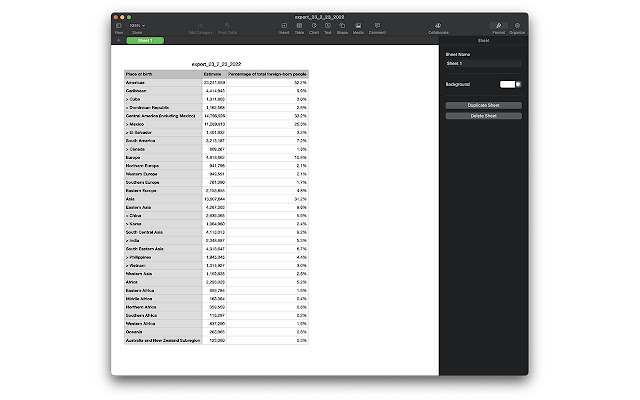Select the 'Americas' row cell
Image resolution: width=640 pixels, height=400 pixels.
click(x=163, y=82)
